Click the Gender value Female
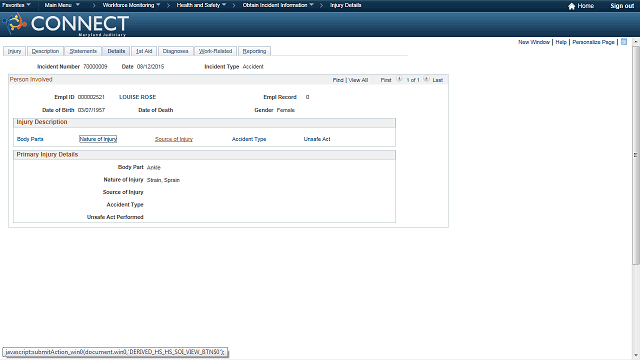Screen dimensions: 640x360 286,110
